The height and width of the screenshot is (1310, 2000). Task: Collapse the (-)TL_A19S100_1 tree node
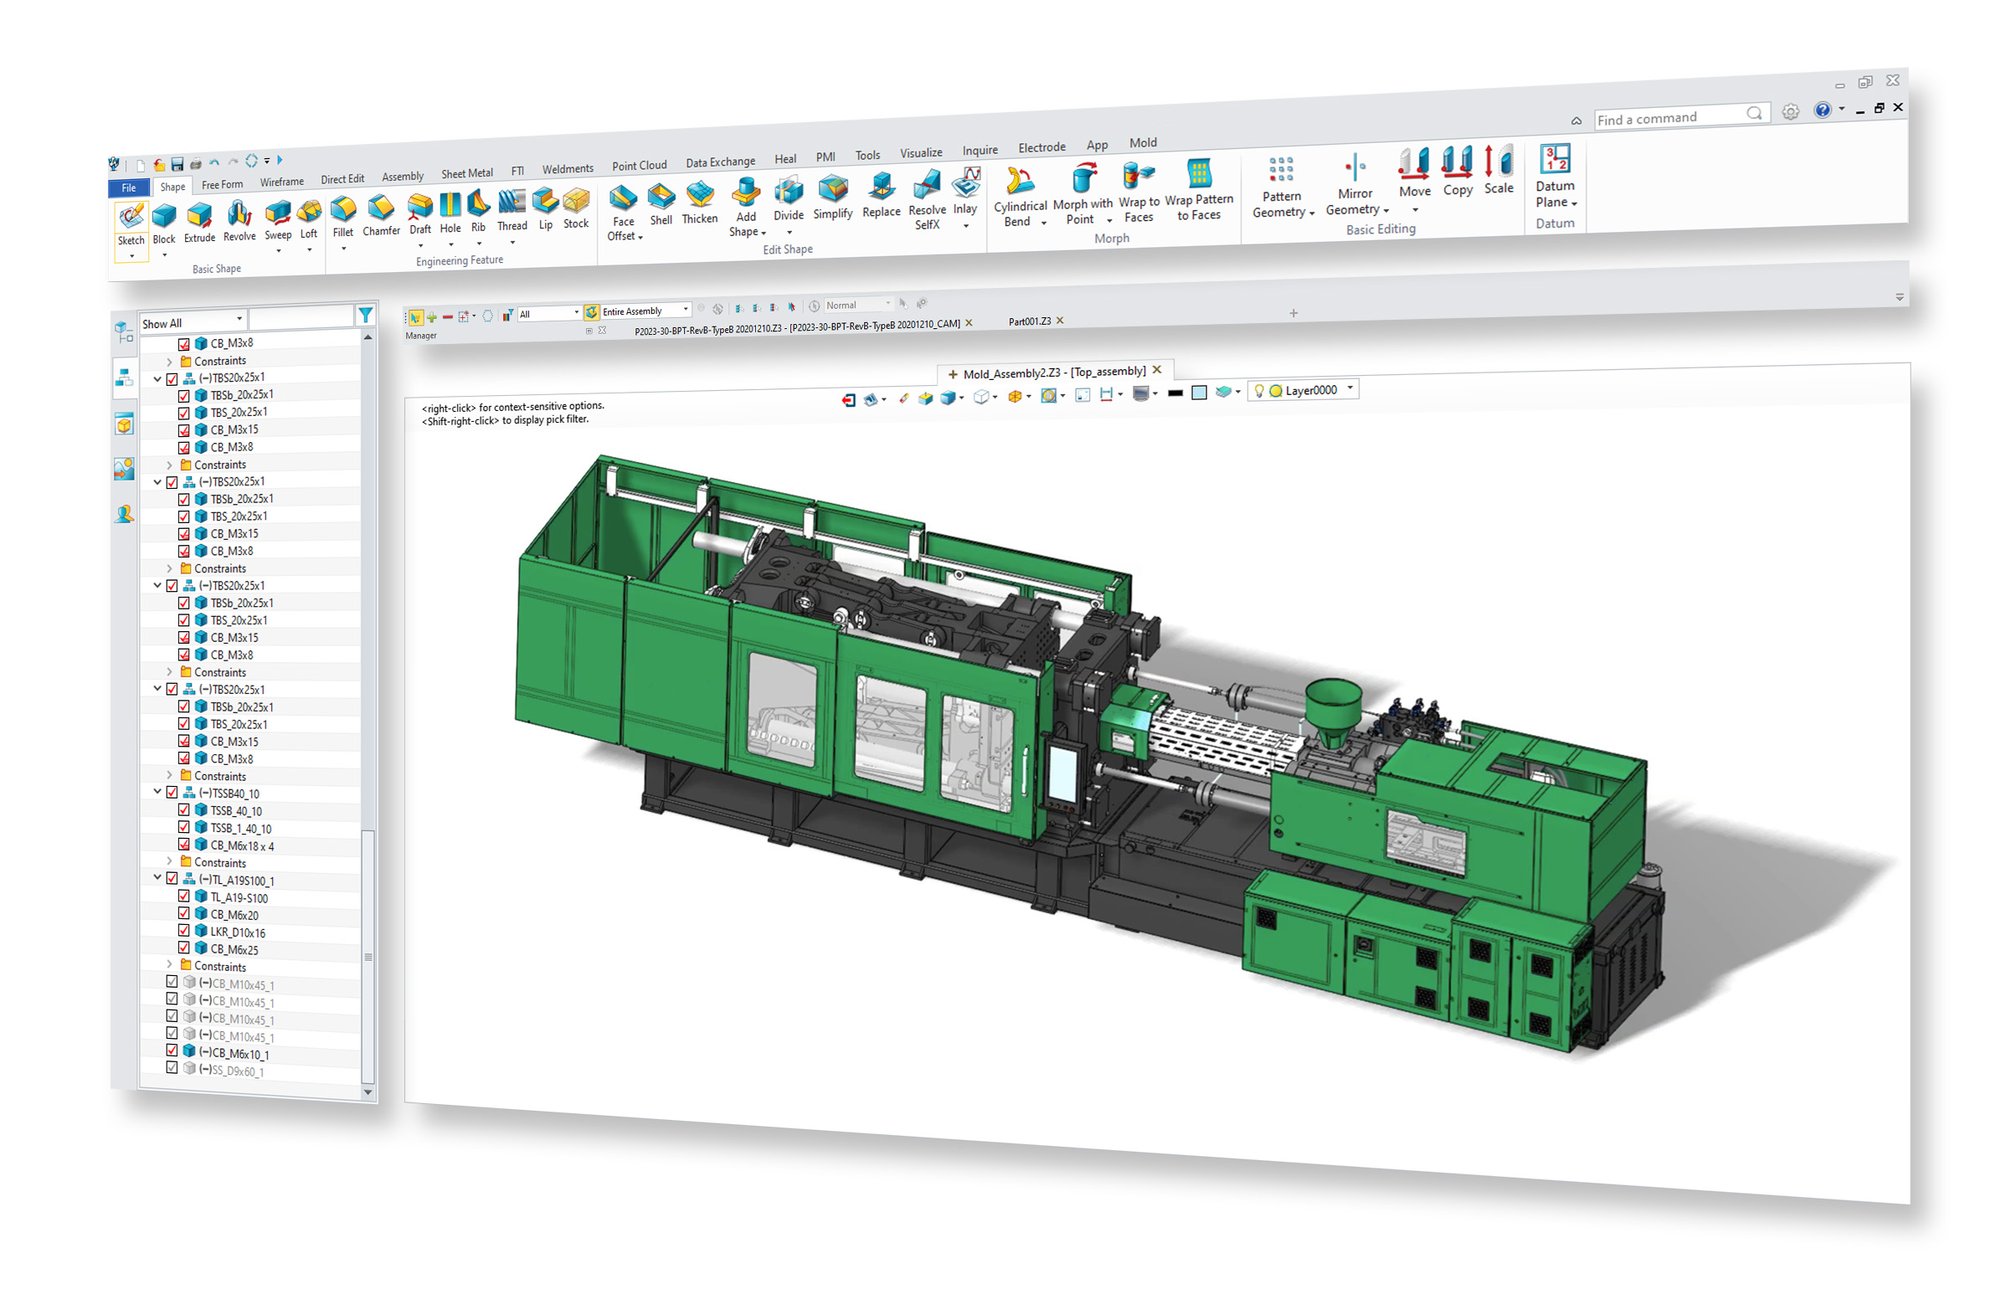157,879
